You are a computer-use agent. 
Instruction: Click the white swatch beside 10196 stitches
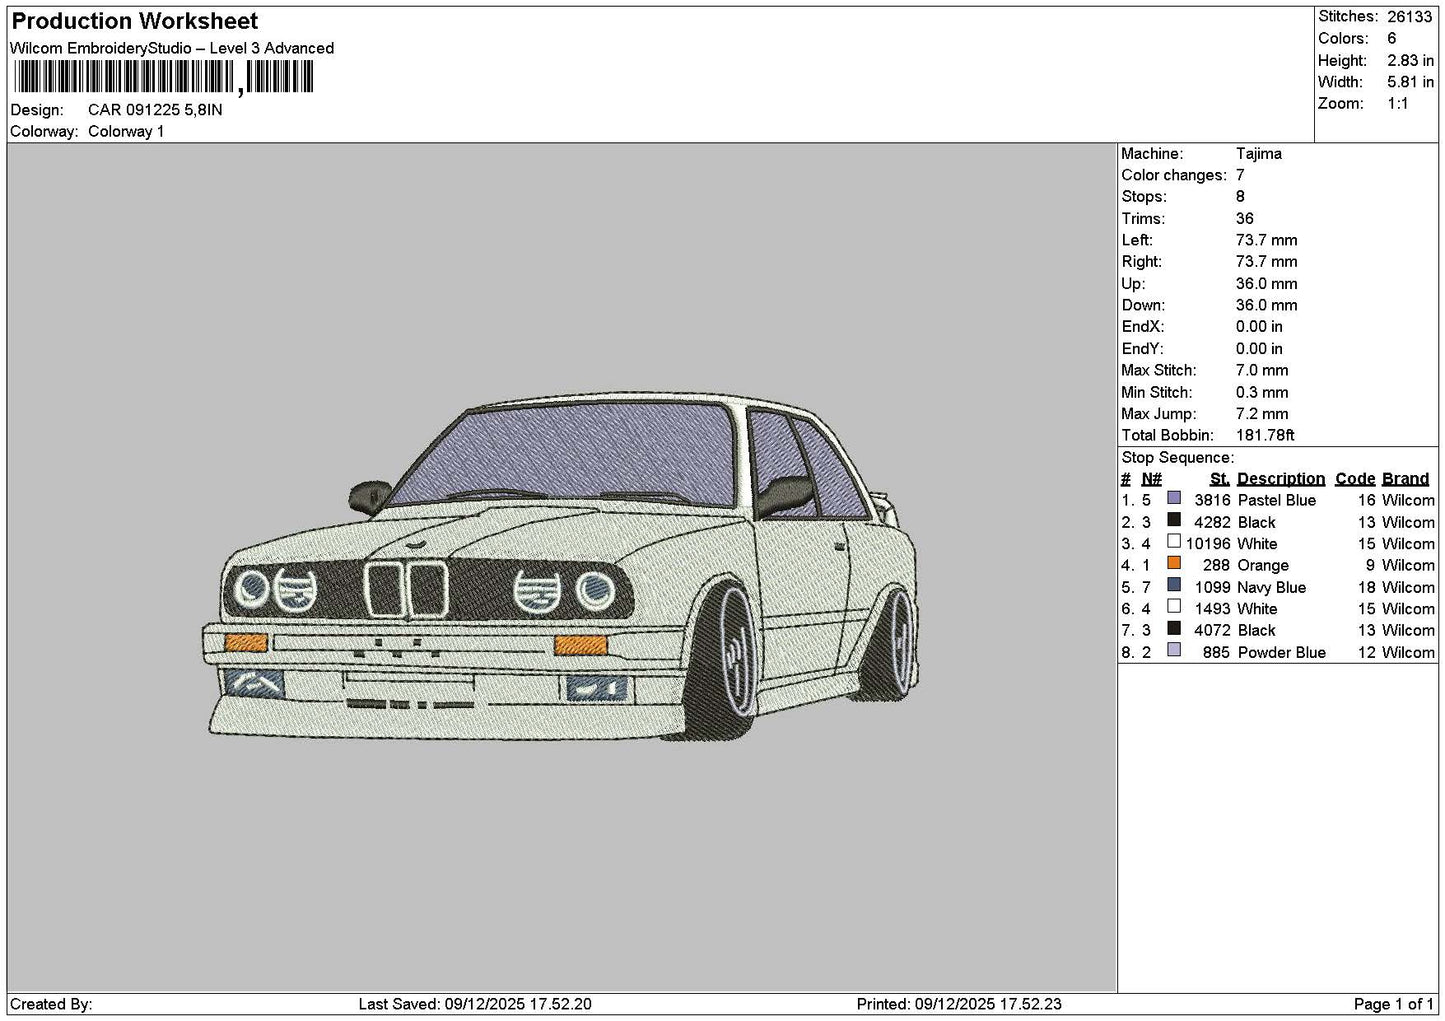pyautogui.click(x=1174, y=542)
